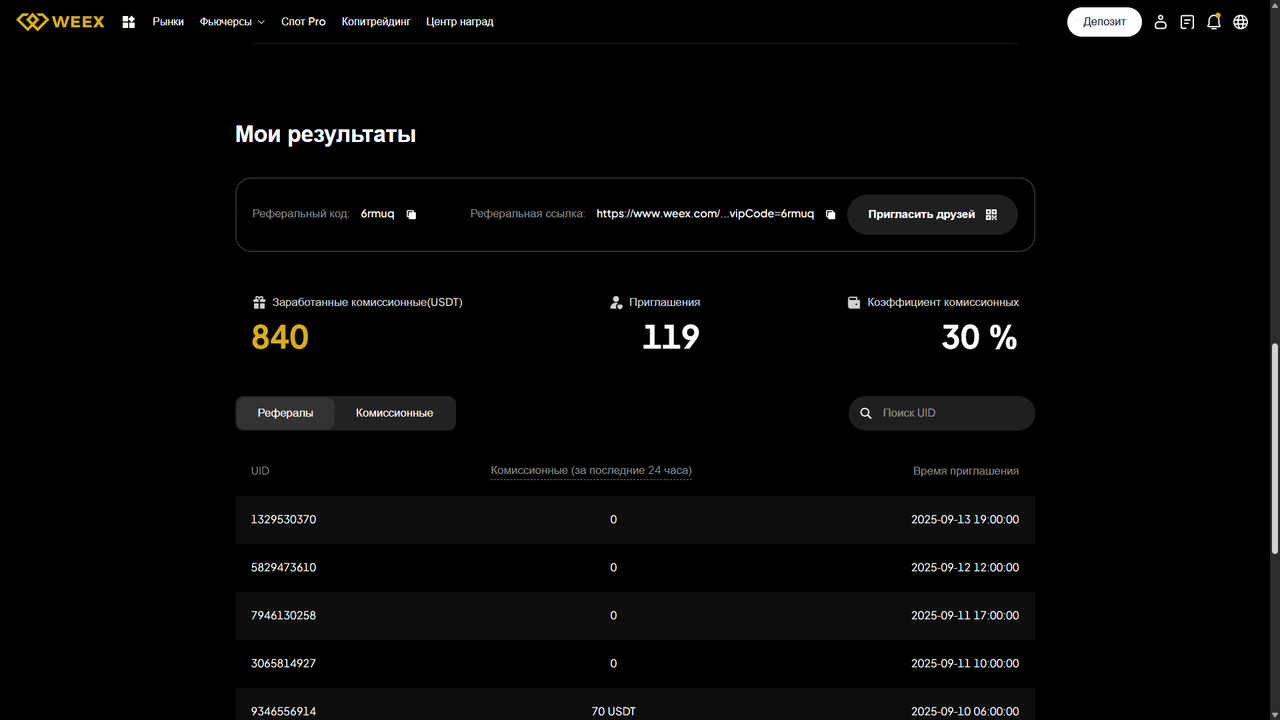Open the notifications bell
The width and height of the screenshot is (1280, 720).
(1213, 21)
